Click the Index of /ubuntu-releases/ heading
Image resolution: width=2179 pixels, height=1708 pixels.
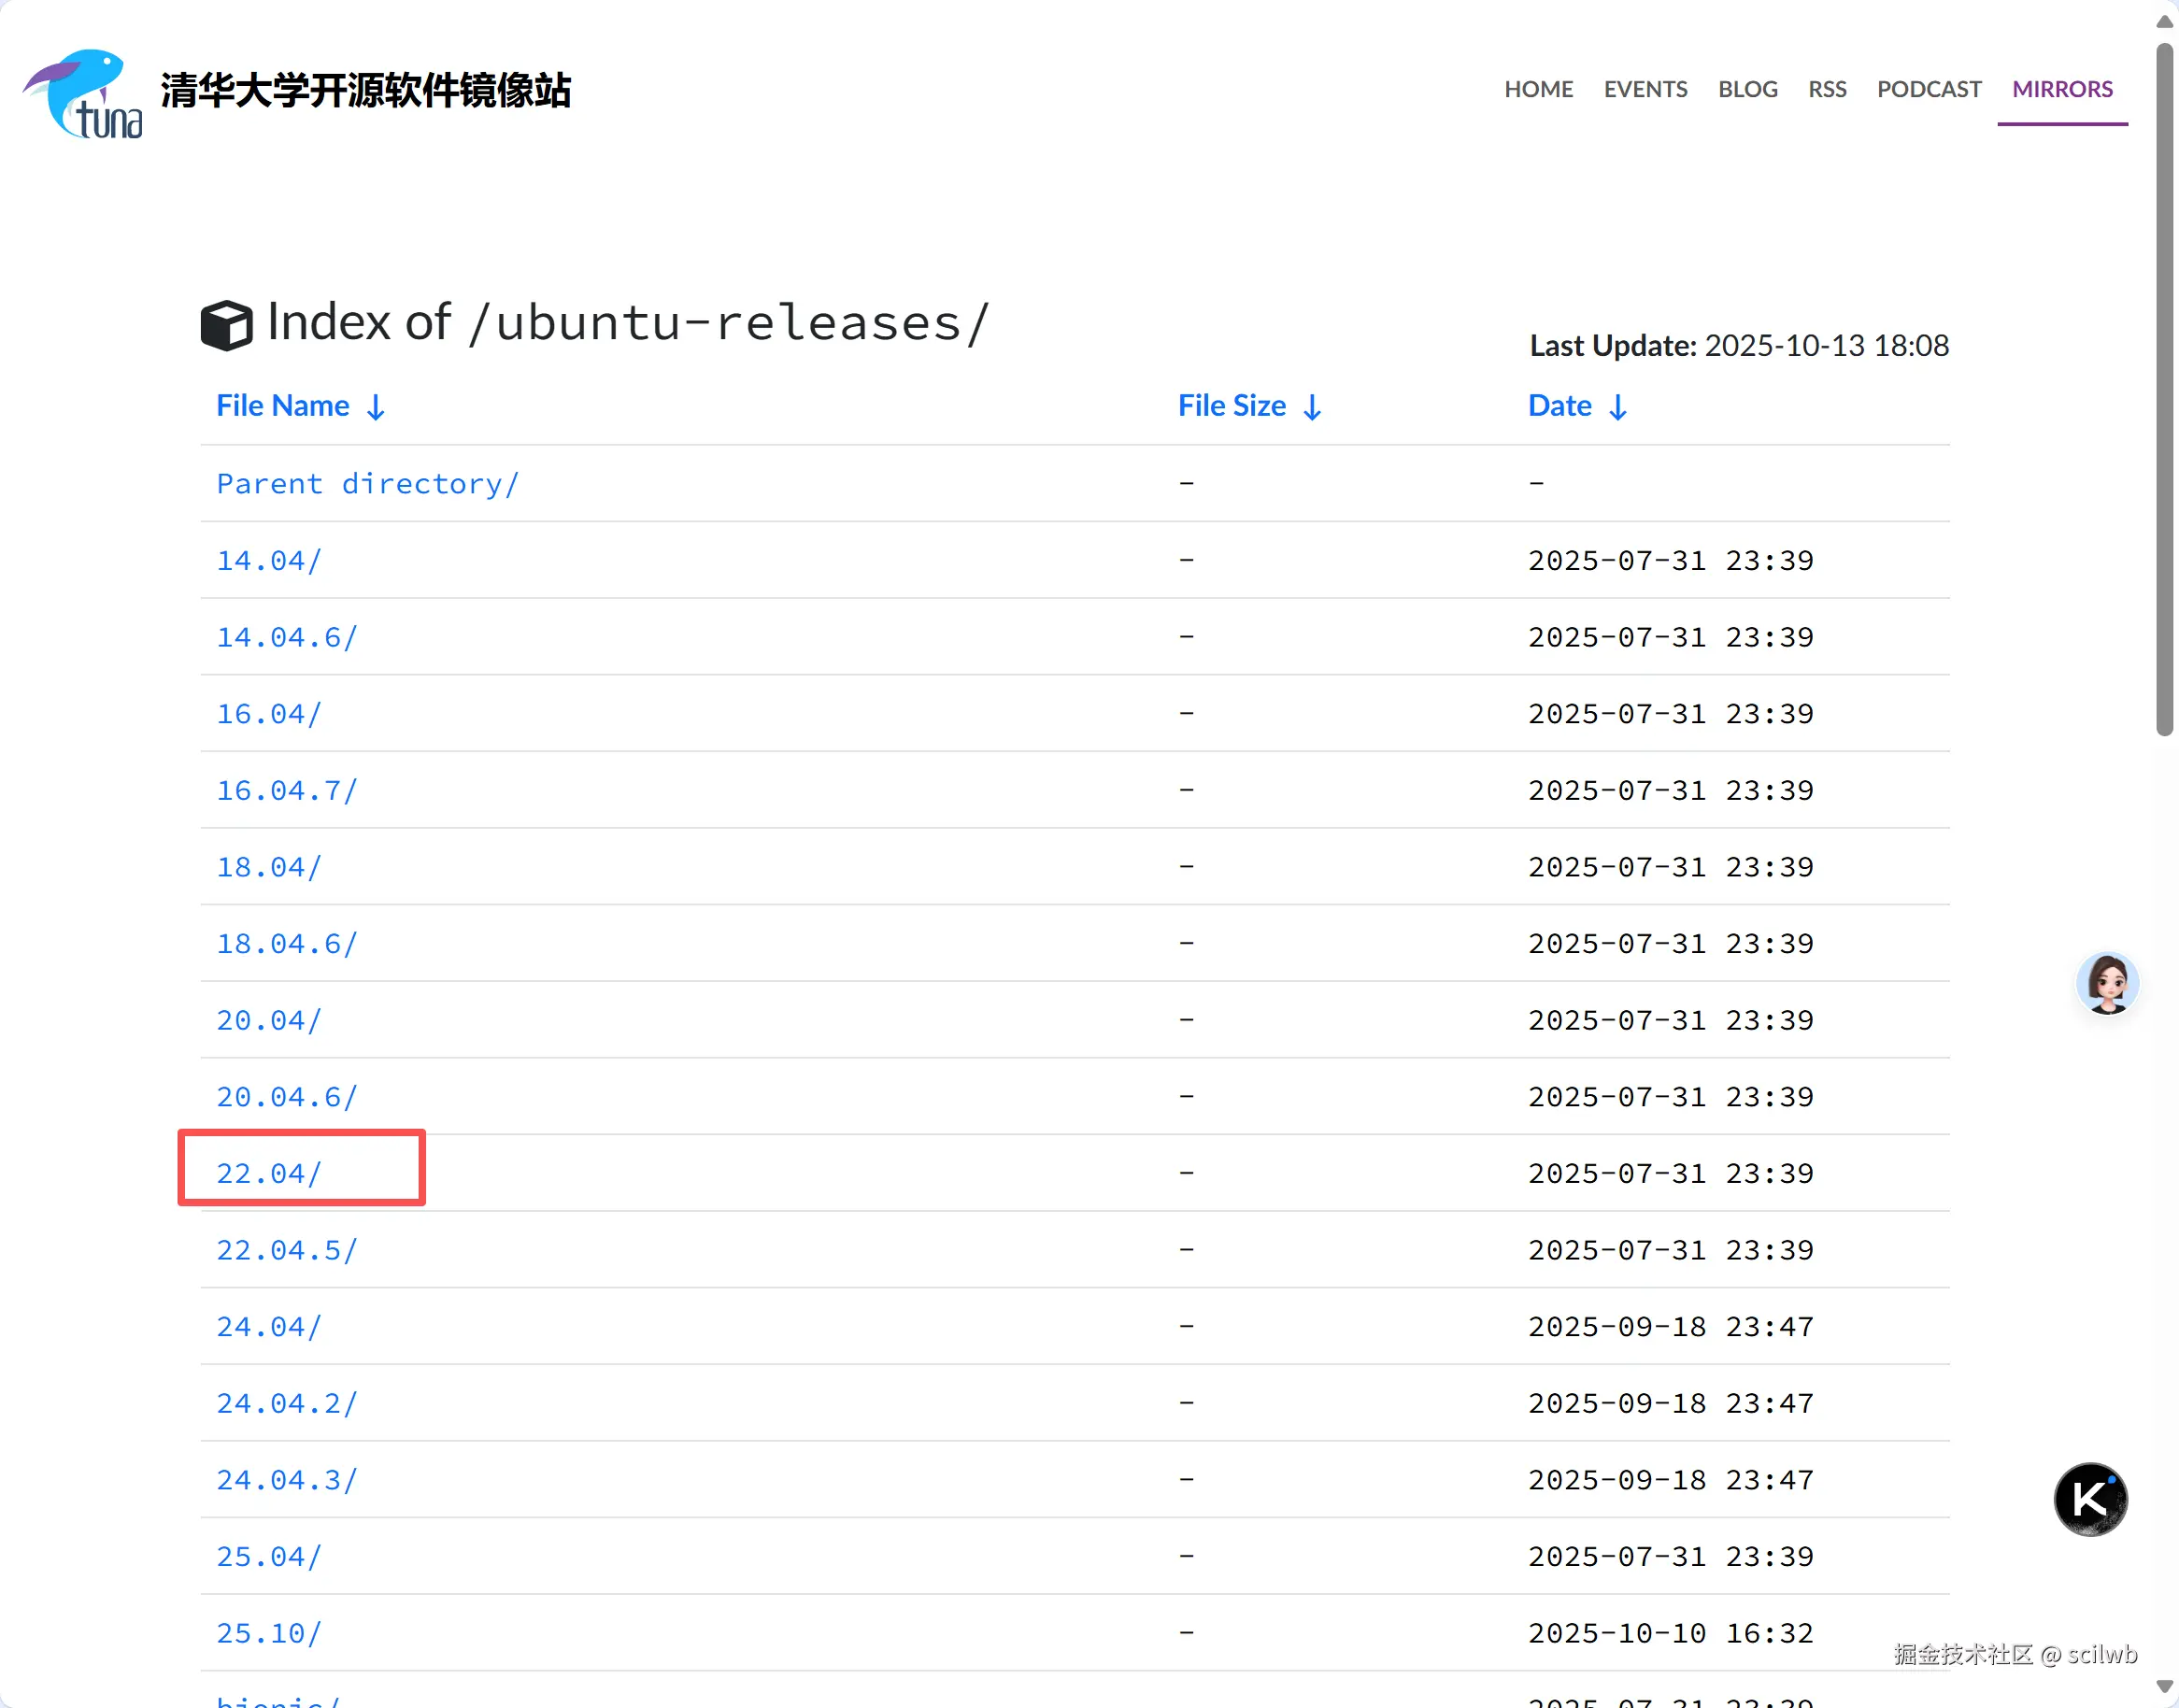point(629,323)
